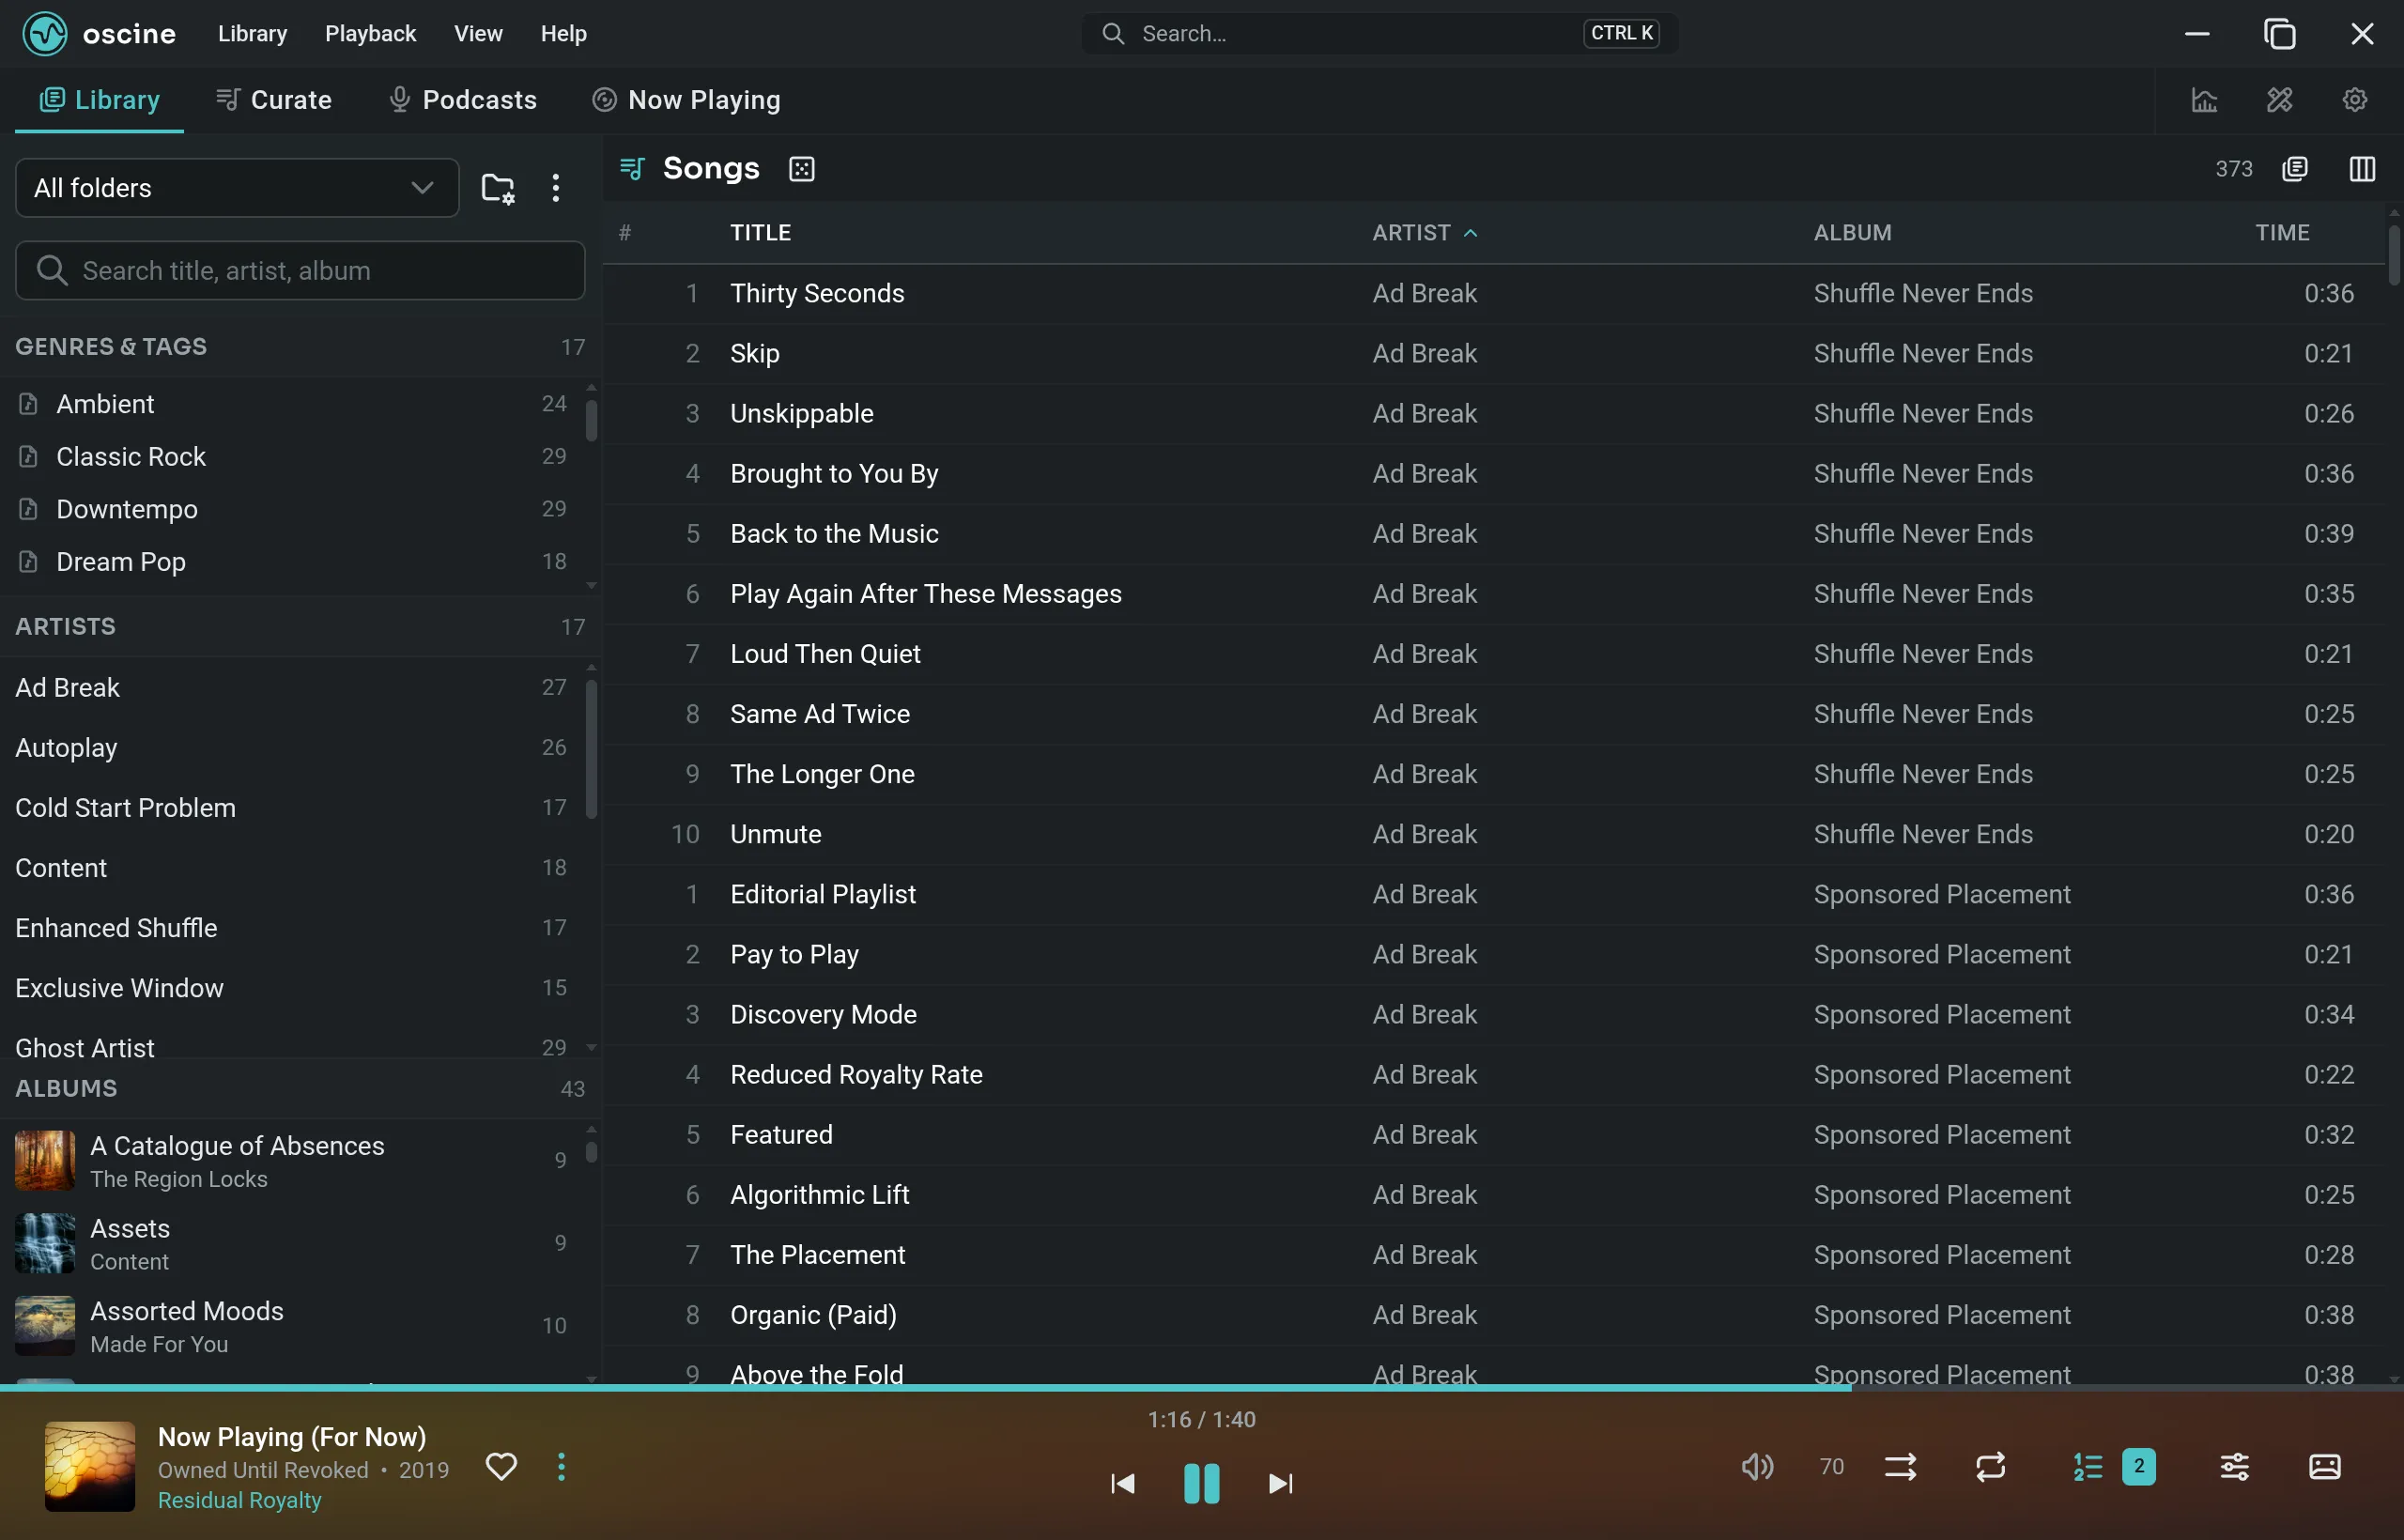Open the folder options three-dot menu
This screenshot has height=1540, width=2404.
[x=556, y=188]
